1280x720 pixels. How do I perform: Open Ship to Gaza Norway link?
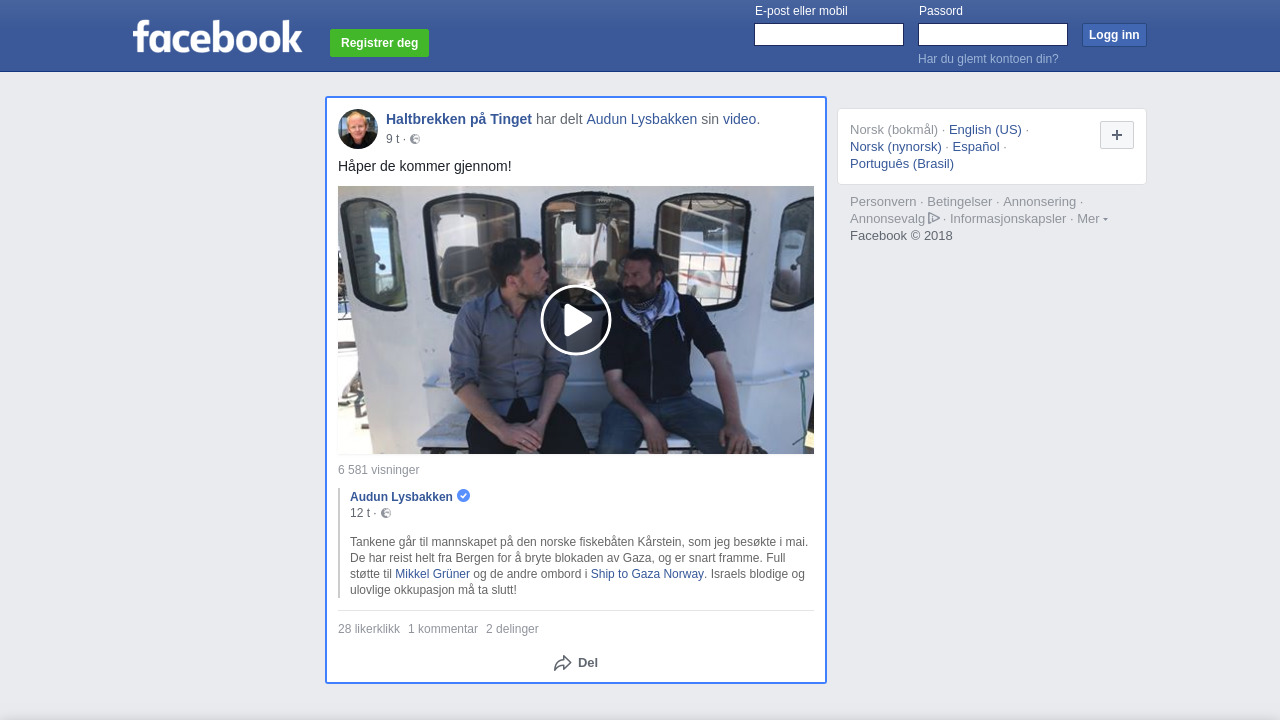pyautogui.click(x=647, y=574)
